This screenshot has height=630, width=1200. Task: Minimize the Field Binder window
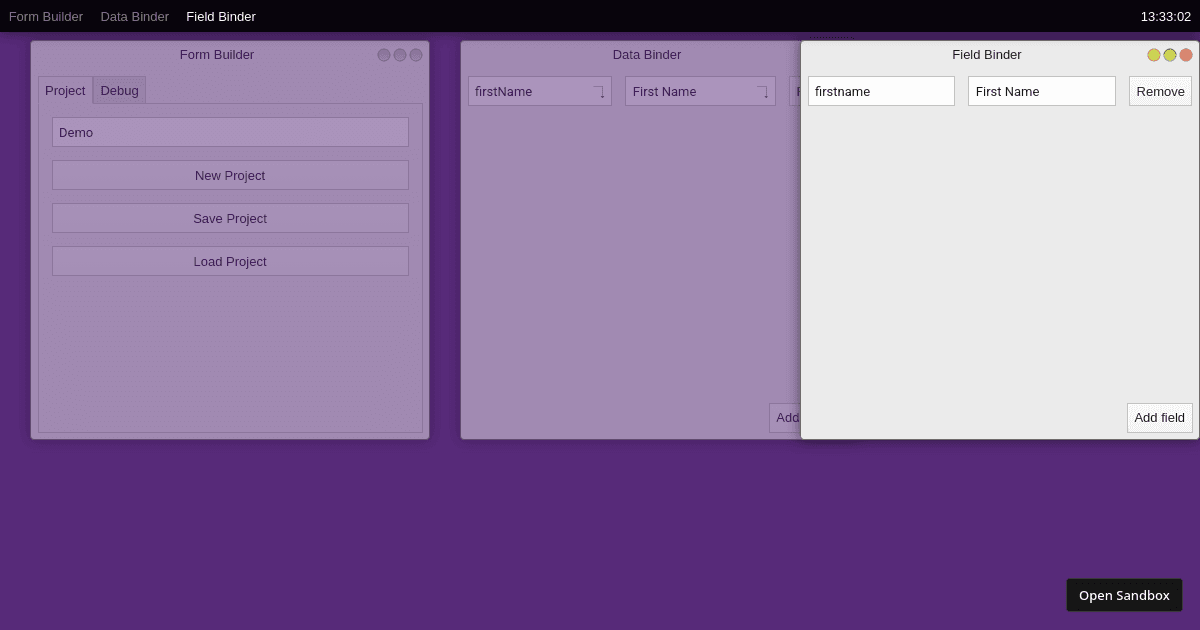[1154, 55]
